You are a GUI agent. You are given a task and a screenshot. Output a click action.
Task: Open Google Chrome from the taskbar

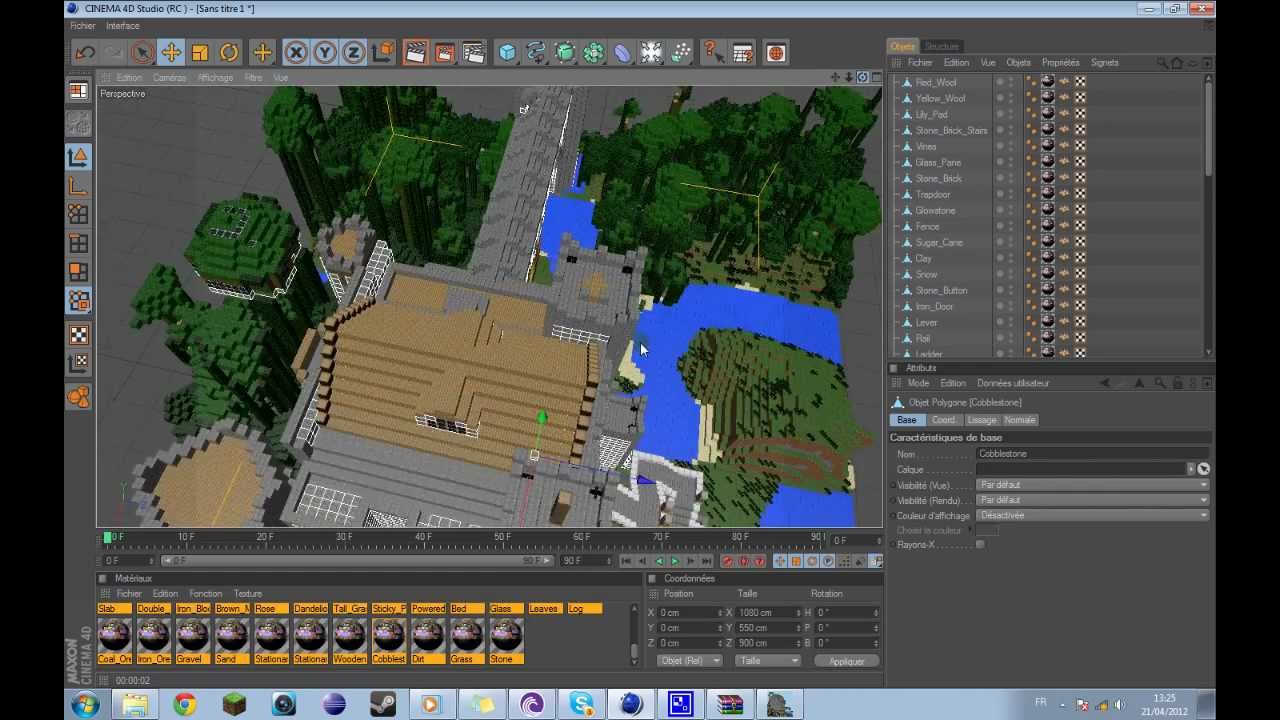tap(185, 705)
